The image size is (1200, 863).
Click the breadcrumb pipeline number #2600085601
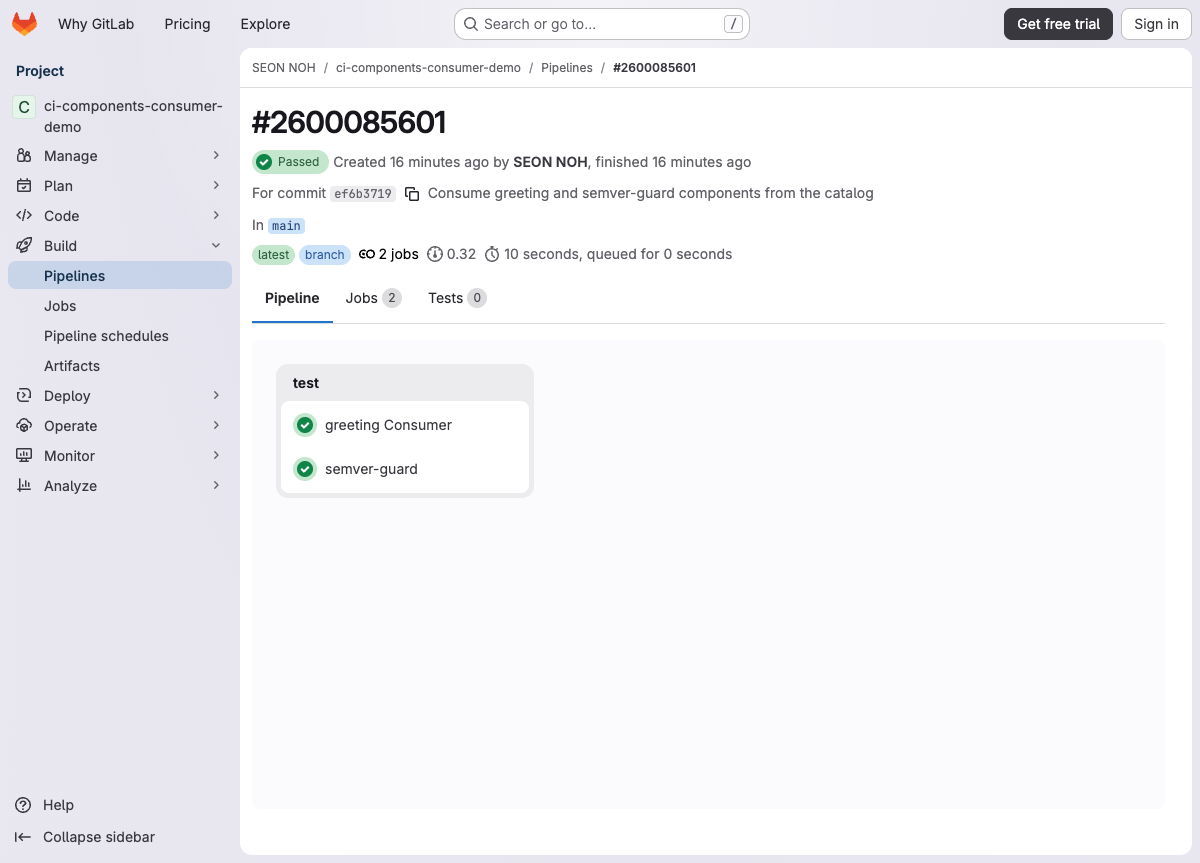[654, 68]
